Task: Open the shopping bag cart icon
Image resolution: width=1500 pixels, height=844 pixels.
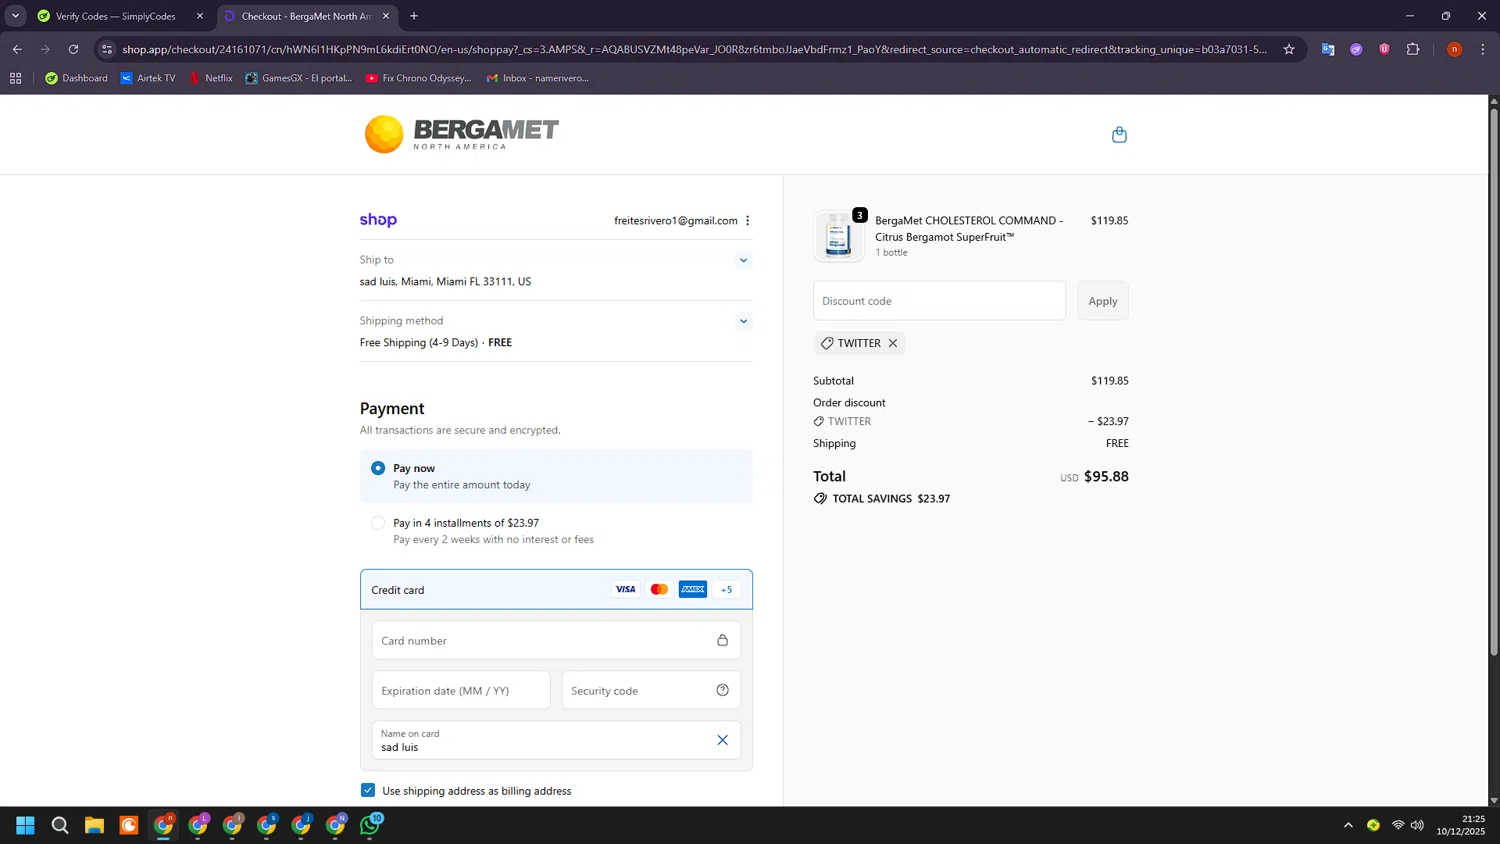Action: 1119,134
